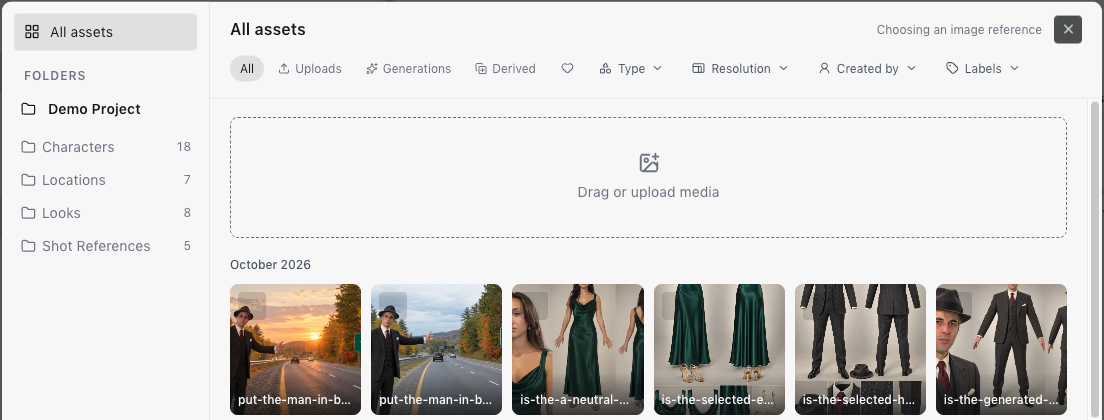Select the is-the-selected-e green skirt thumbnail
The image size is (1104, 420).
click(x=719, y=349)
